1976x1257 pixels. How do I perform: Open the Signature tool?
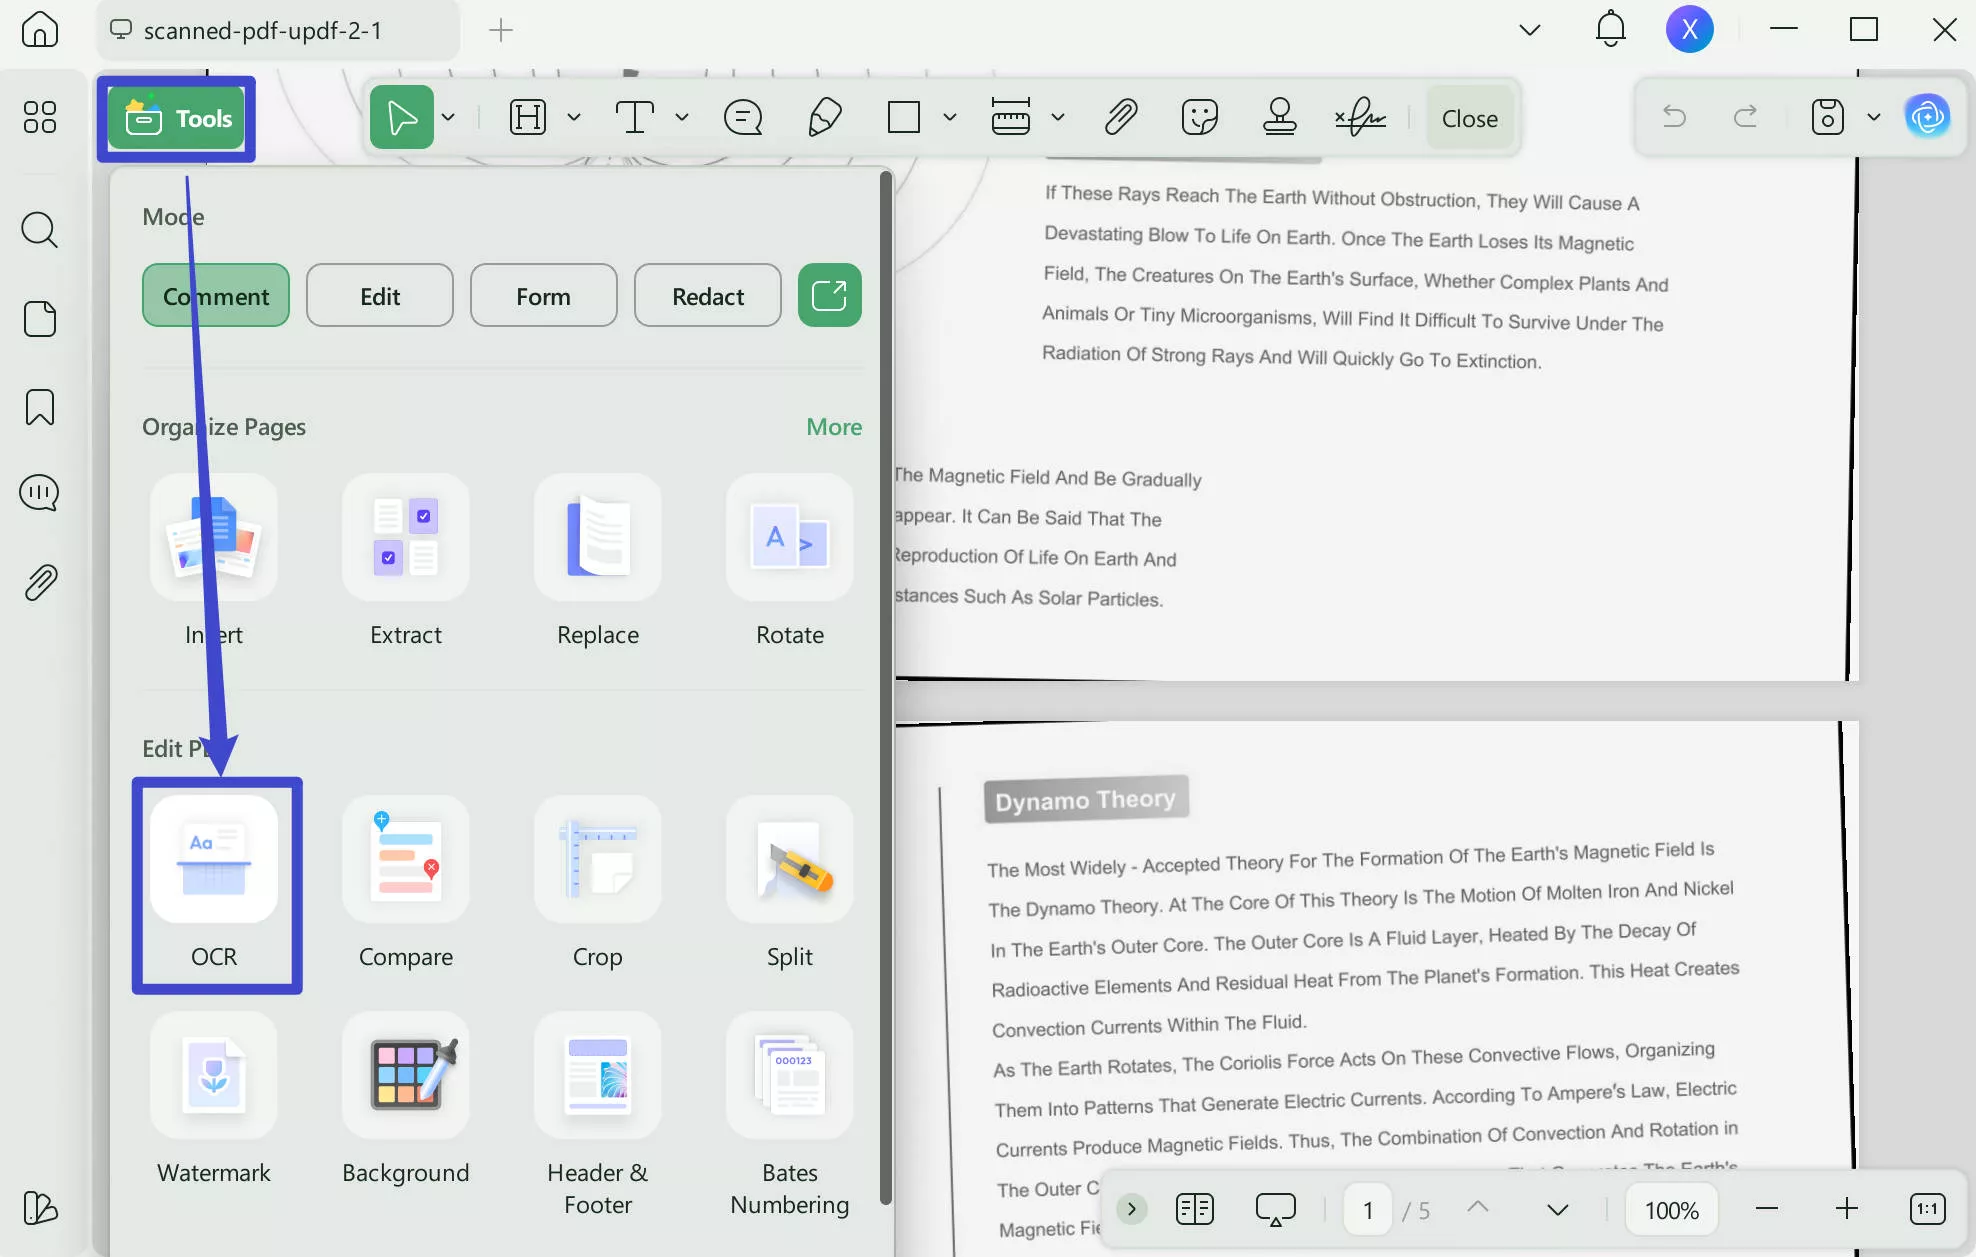pyautogui.click(x=1360, y=117)
